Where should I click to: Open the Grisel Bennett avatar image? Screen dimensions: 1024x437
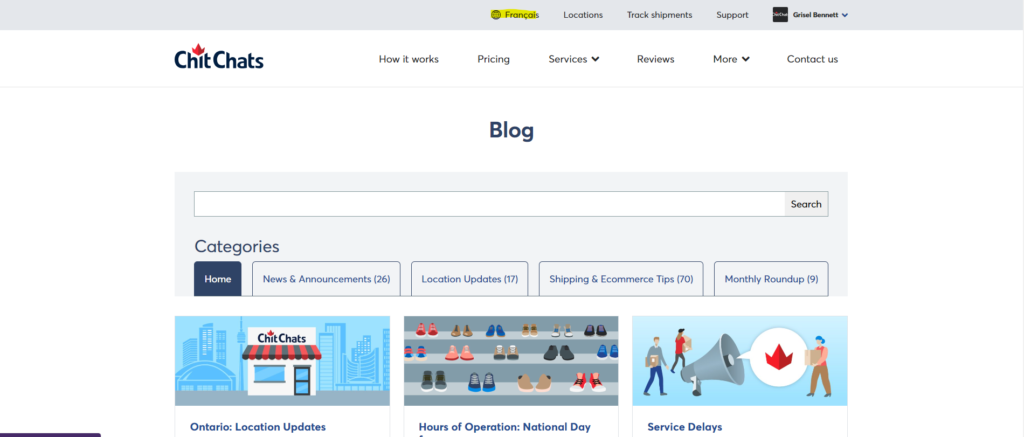[x=780, y=14]
